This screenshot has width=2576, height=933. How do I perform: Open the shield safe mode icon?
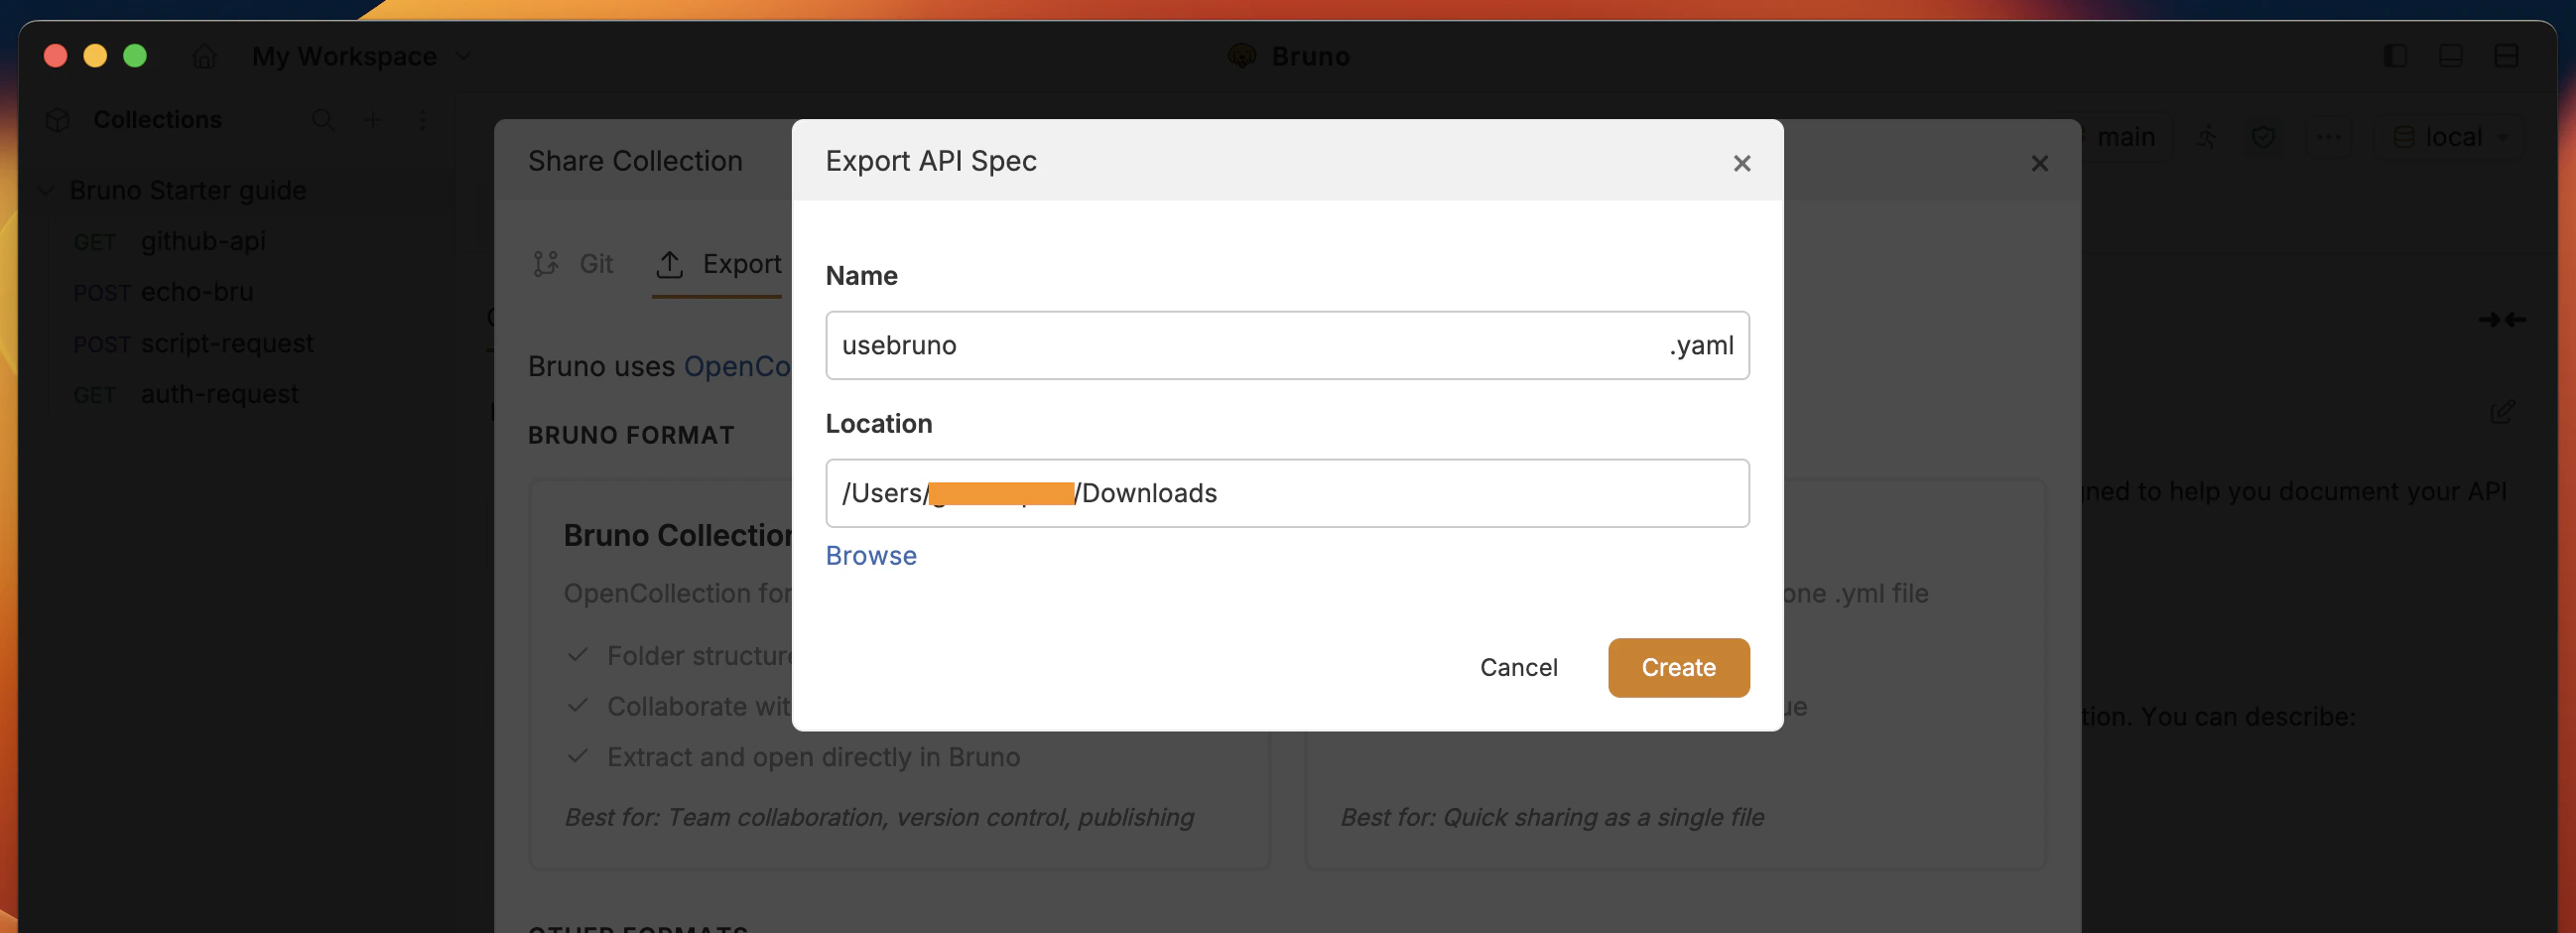[x=2264, y=137]
